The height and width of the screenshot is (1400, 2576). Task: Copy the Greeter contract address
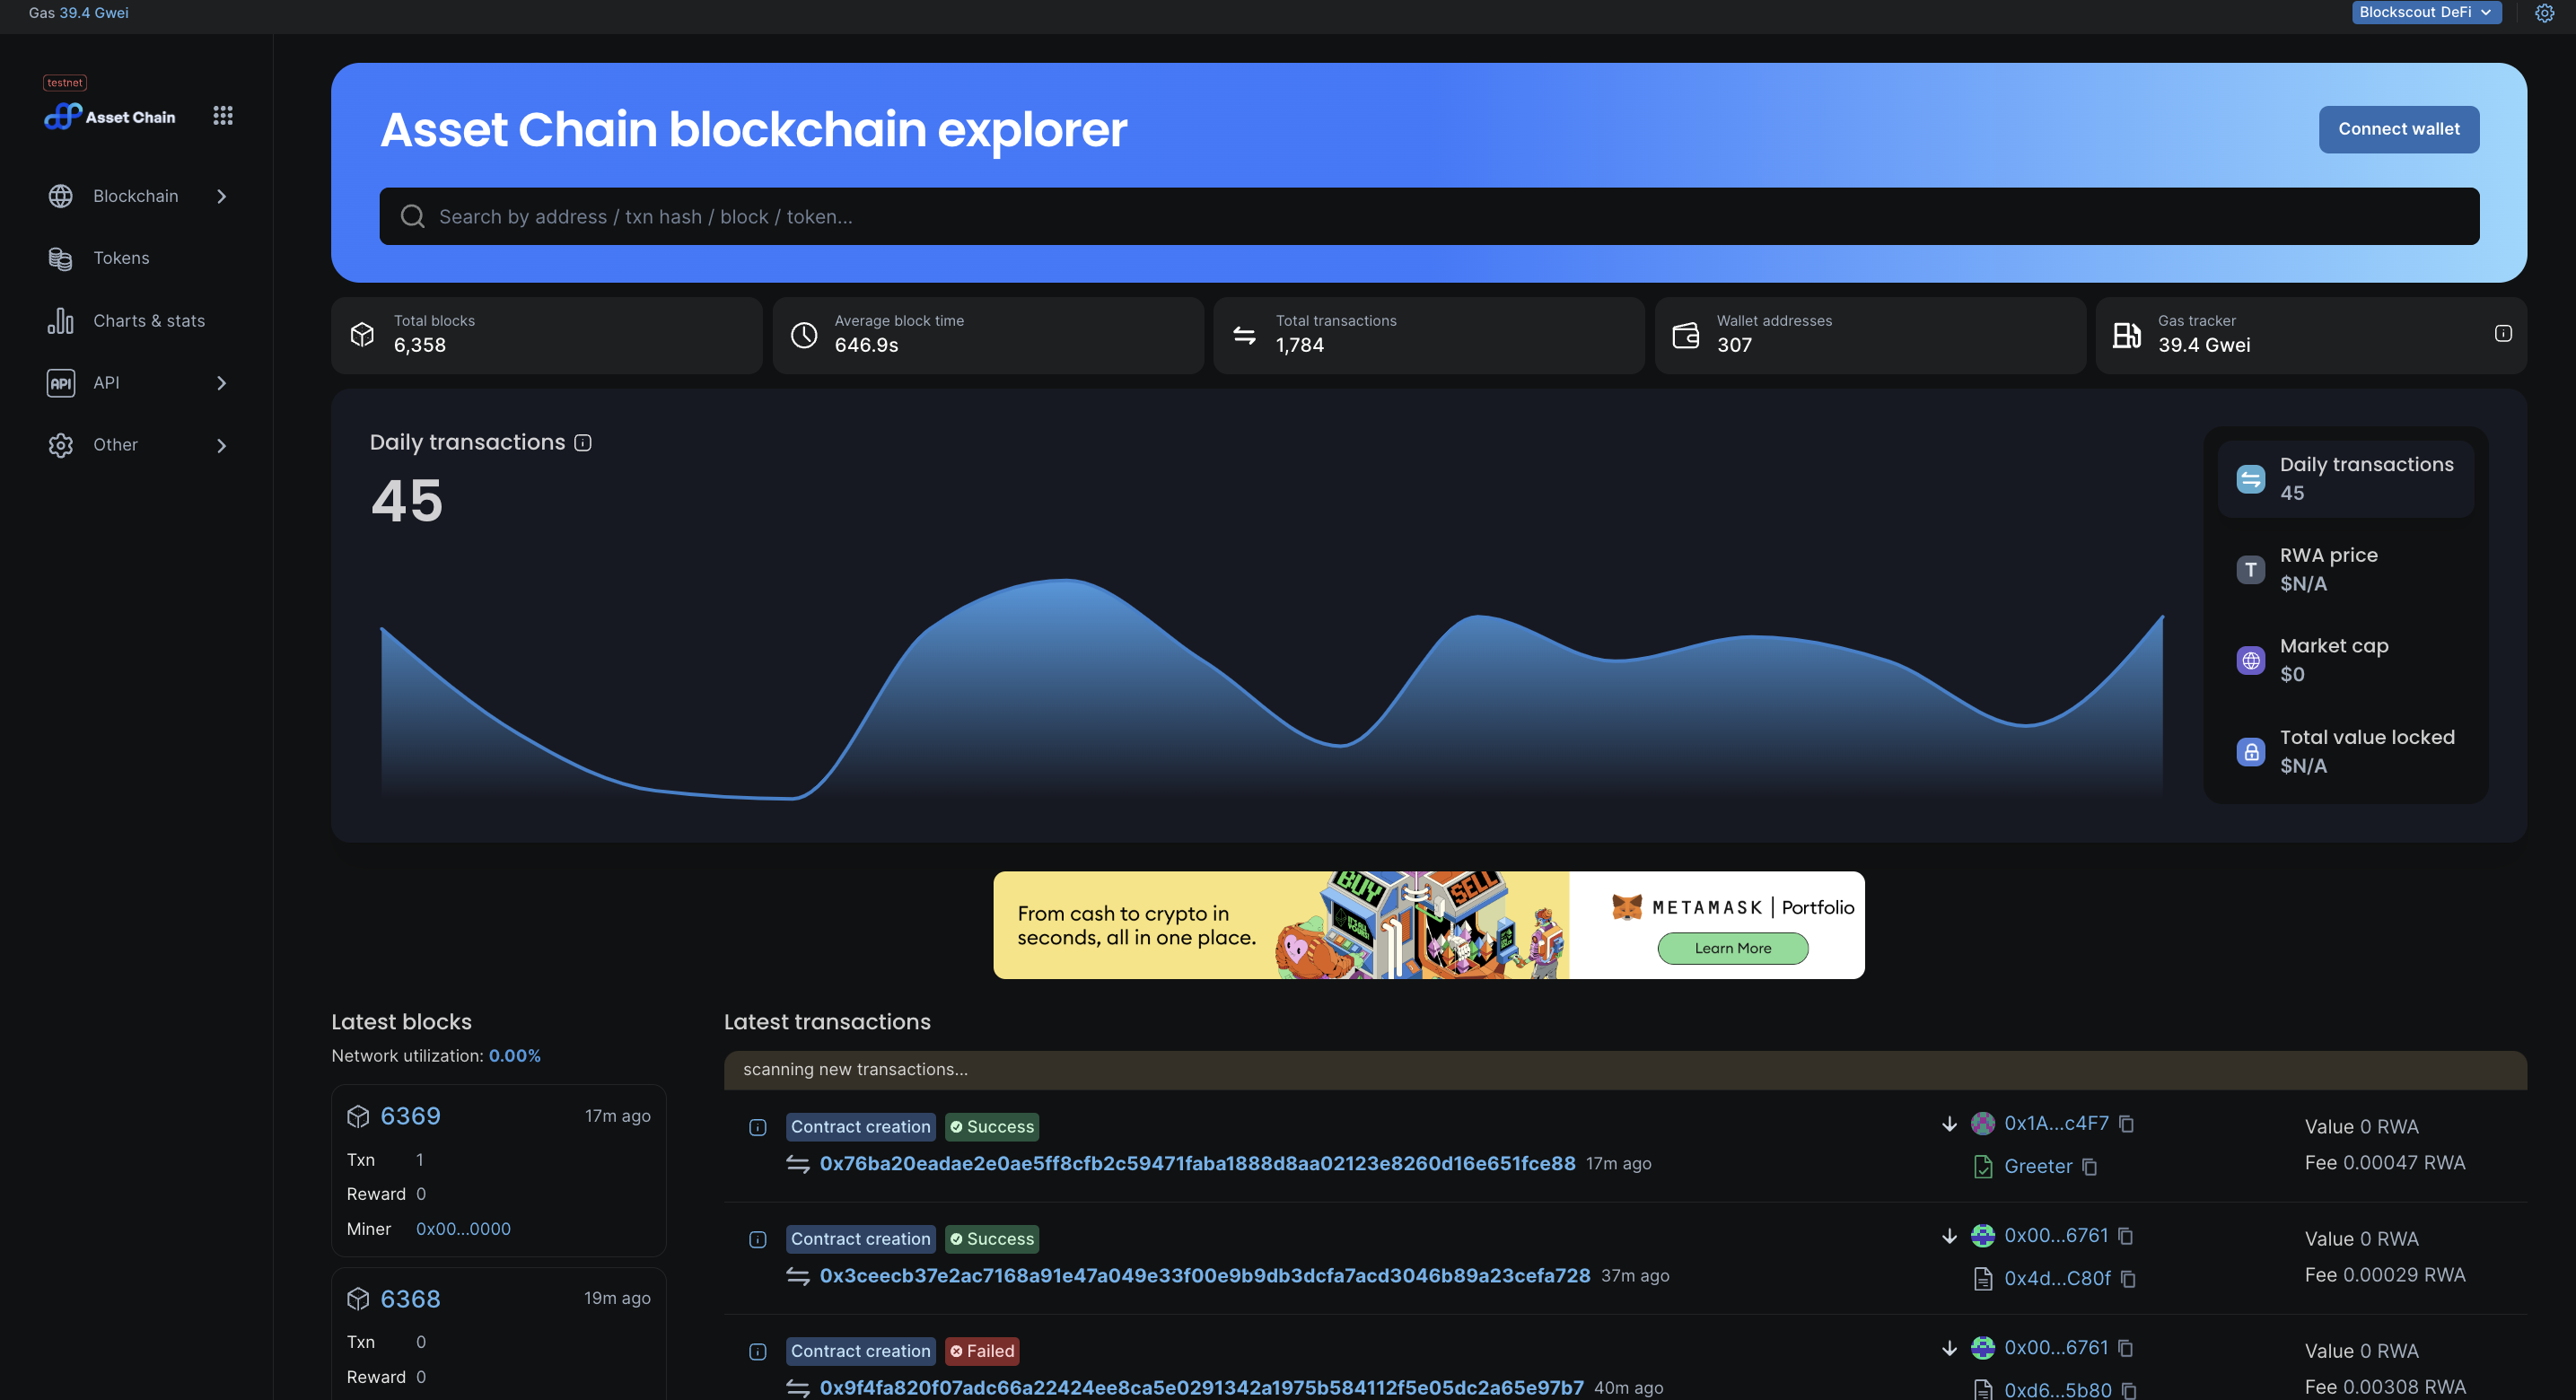pyautogui.click(x=2090, y=1167)
